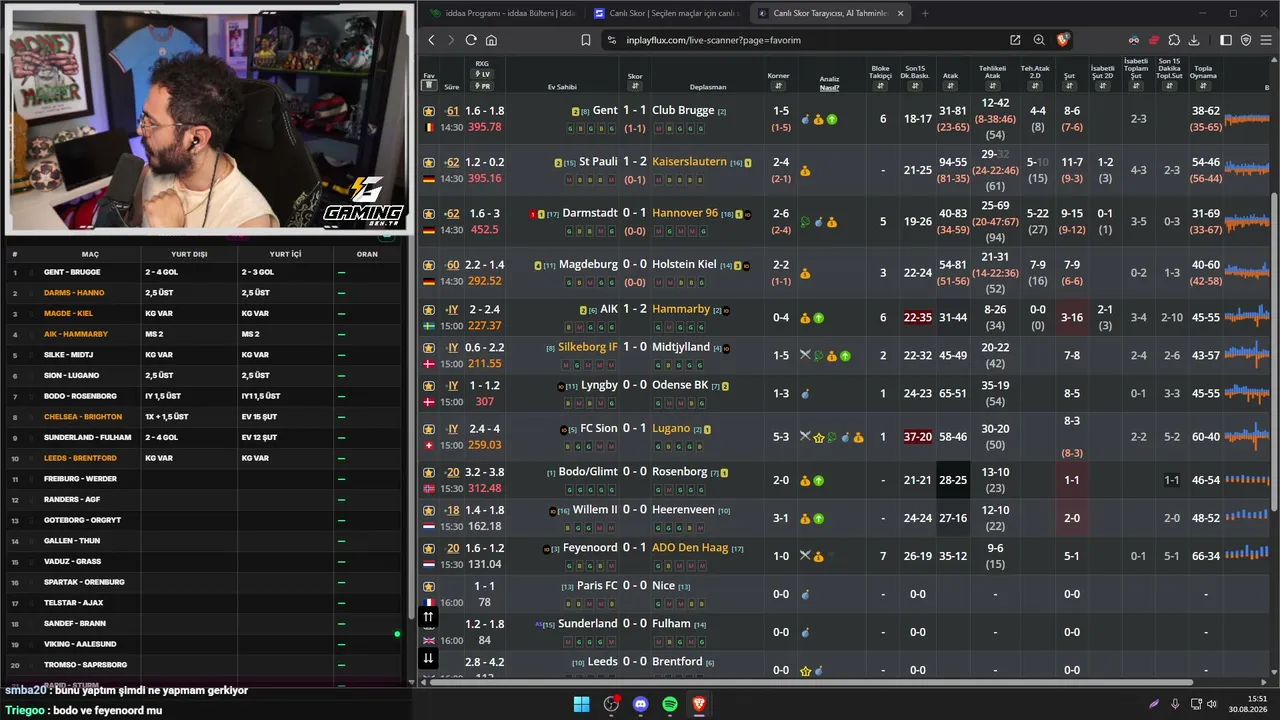Click crossed swords icon on Silkeborg row
Image resolution: width=1280 pixels, height=720 pixels.
tap(805, 355)
